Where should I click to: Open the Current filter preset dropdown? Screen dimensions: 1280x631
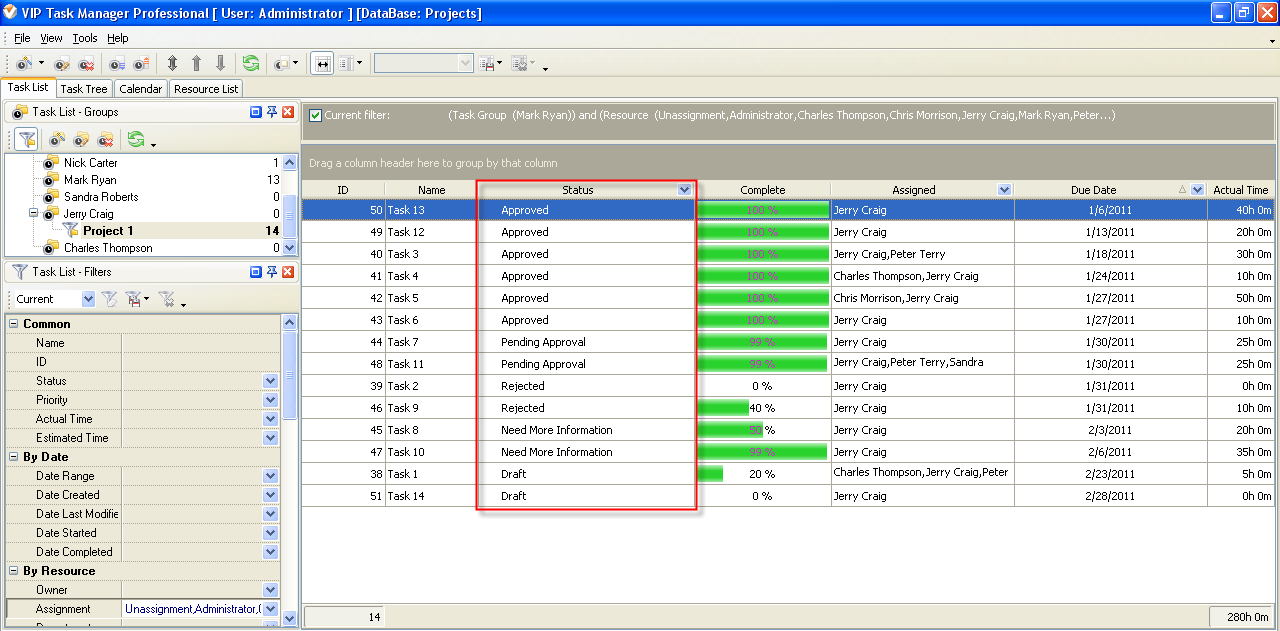tap(88, 299)
